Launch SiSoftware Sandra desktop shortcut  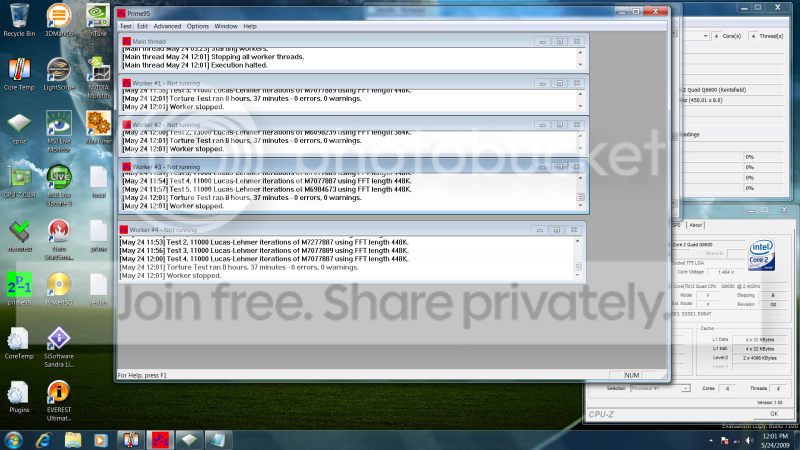[x=59, y=347]
